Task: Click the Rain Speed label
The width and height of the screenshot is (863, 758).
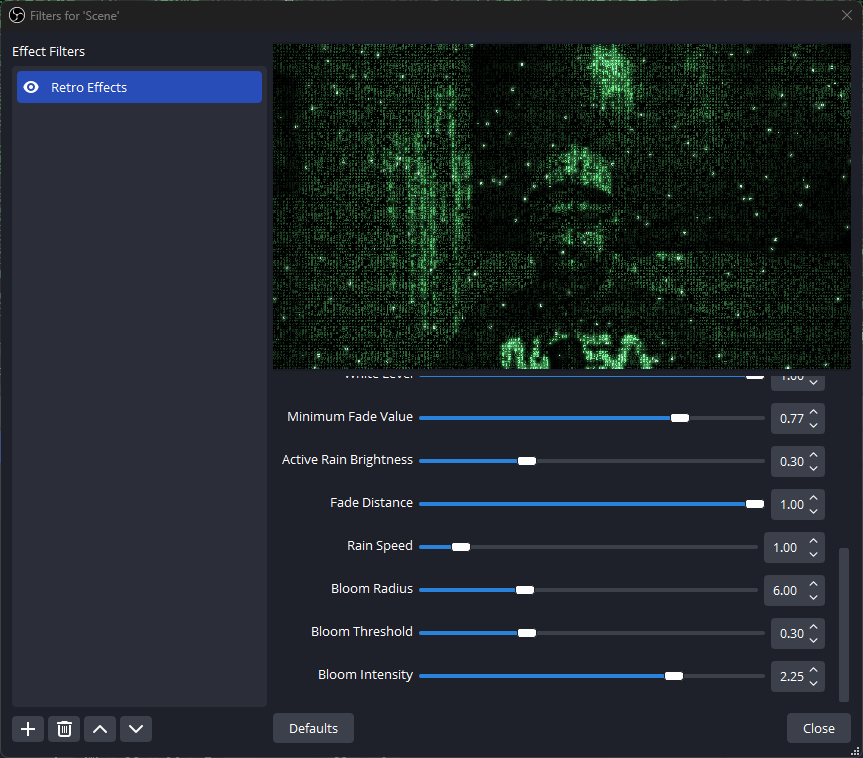Action: (x=380, y=546)
